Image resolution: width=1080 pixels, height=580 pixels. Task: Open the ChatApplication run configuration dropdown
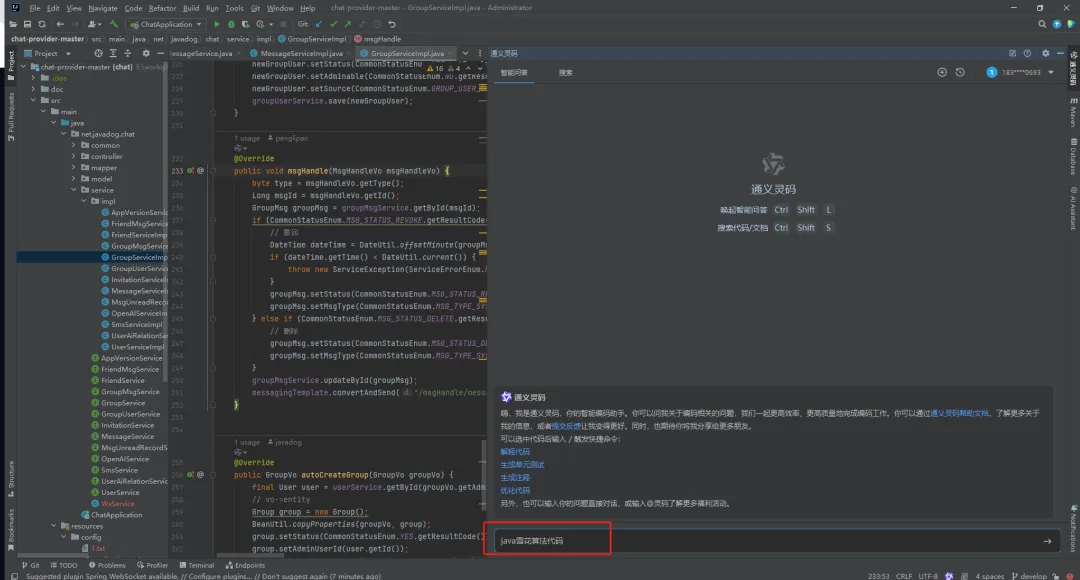tap(166, 24)
